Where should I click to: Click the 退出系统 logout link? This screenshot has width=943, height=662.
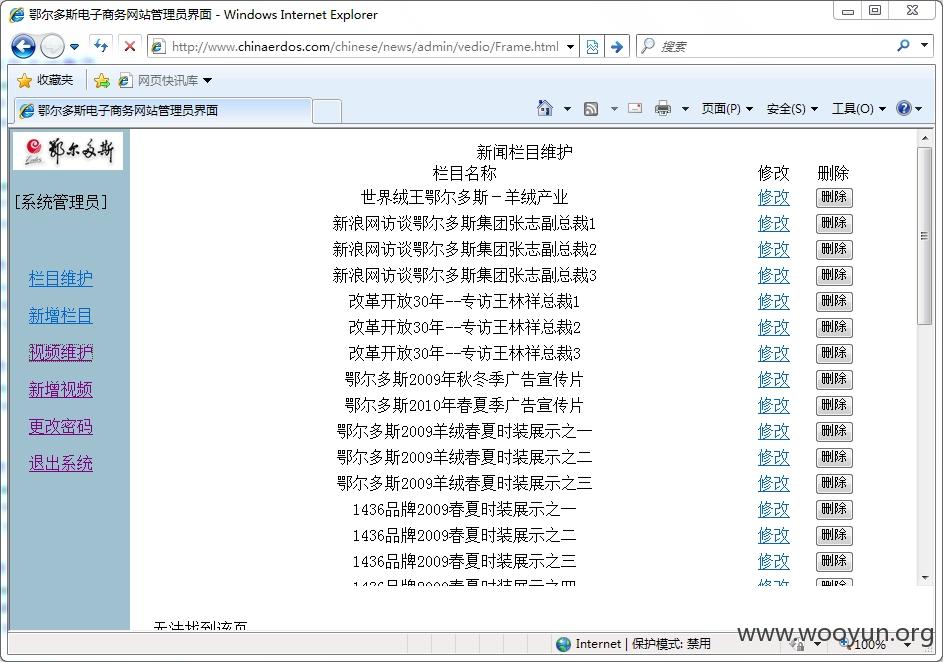[61, 464]
